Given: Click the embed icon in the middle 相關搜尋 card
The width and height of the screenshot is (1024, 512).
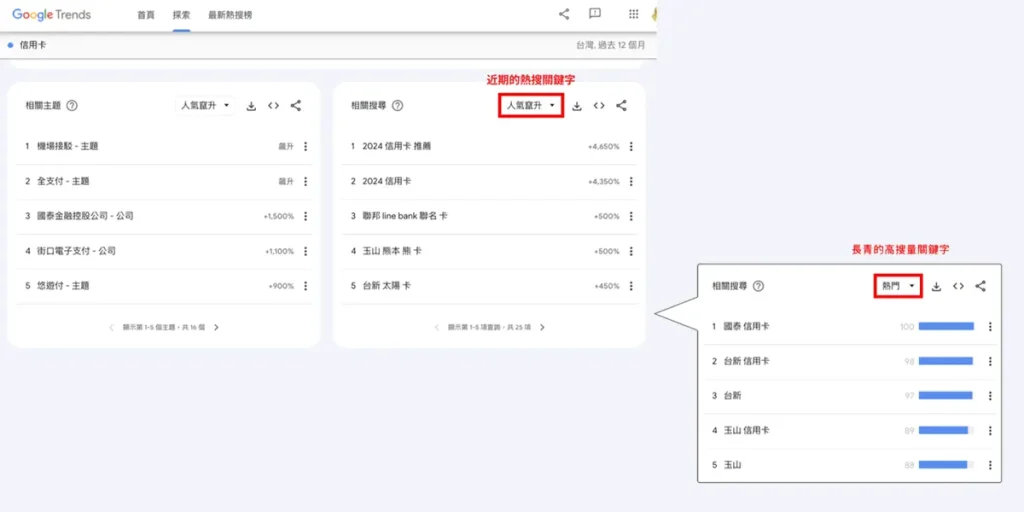Looking at the screenshot, I should (599, 106).
